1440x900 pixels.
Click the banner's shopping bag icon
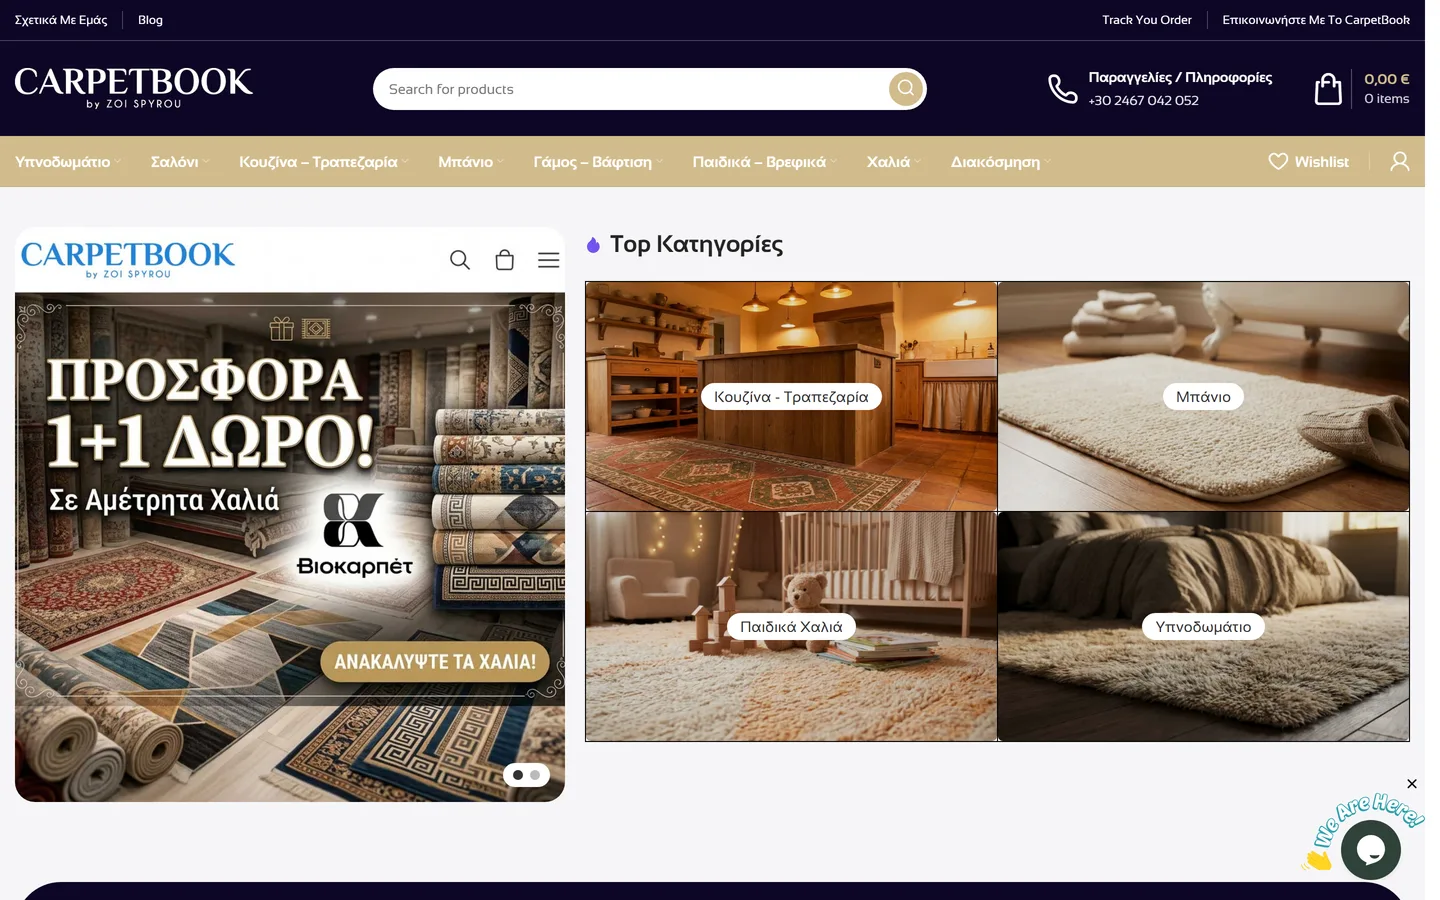[505, 260]
